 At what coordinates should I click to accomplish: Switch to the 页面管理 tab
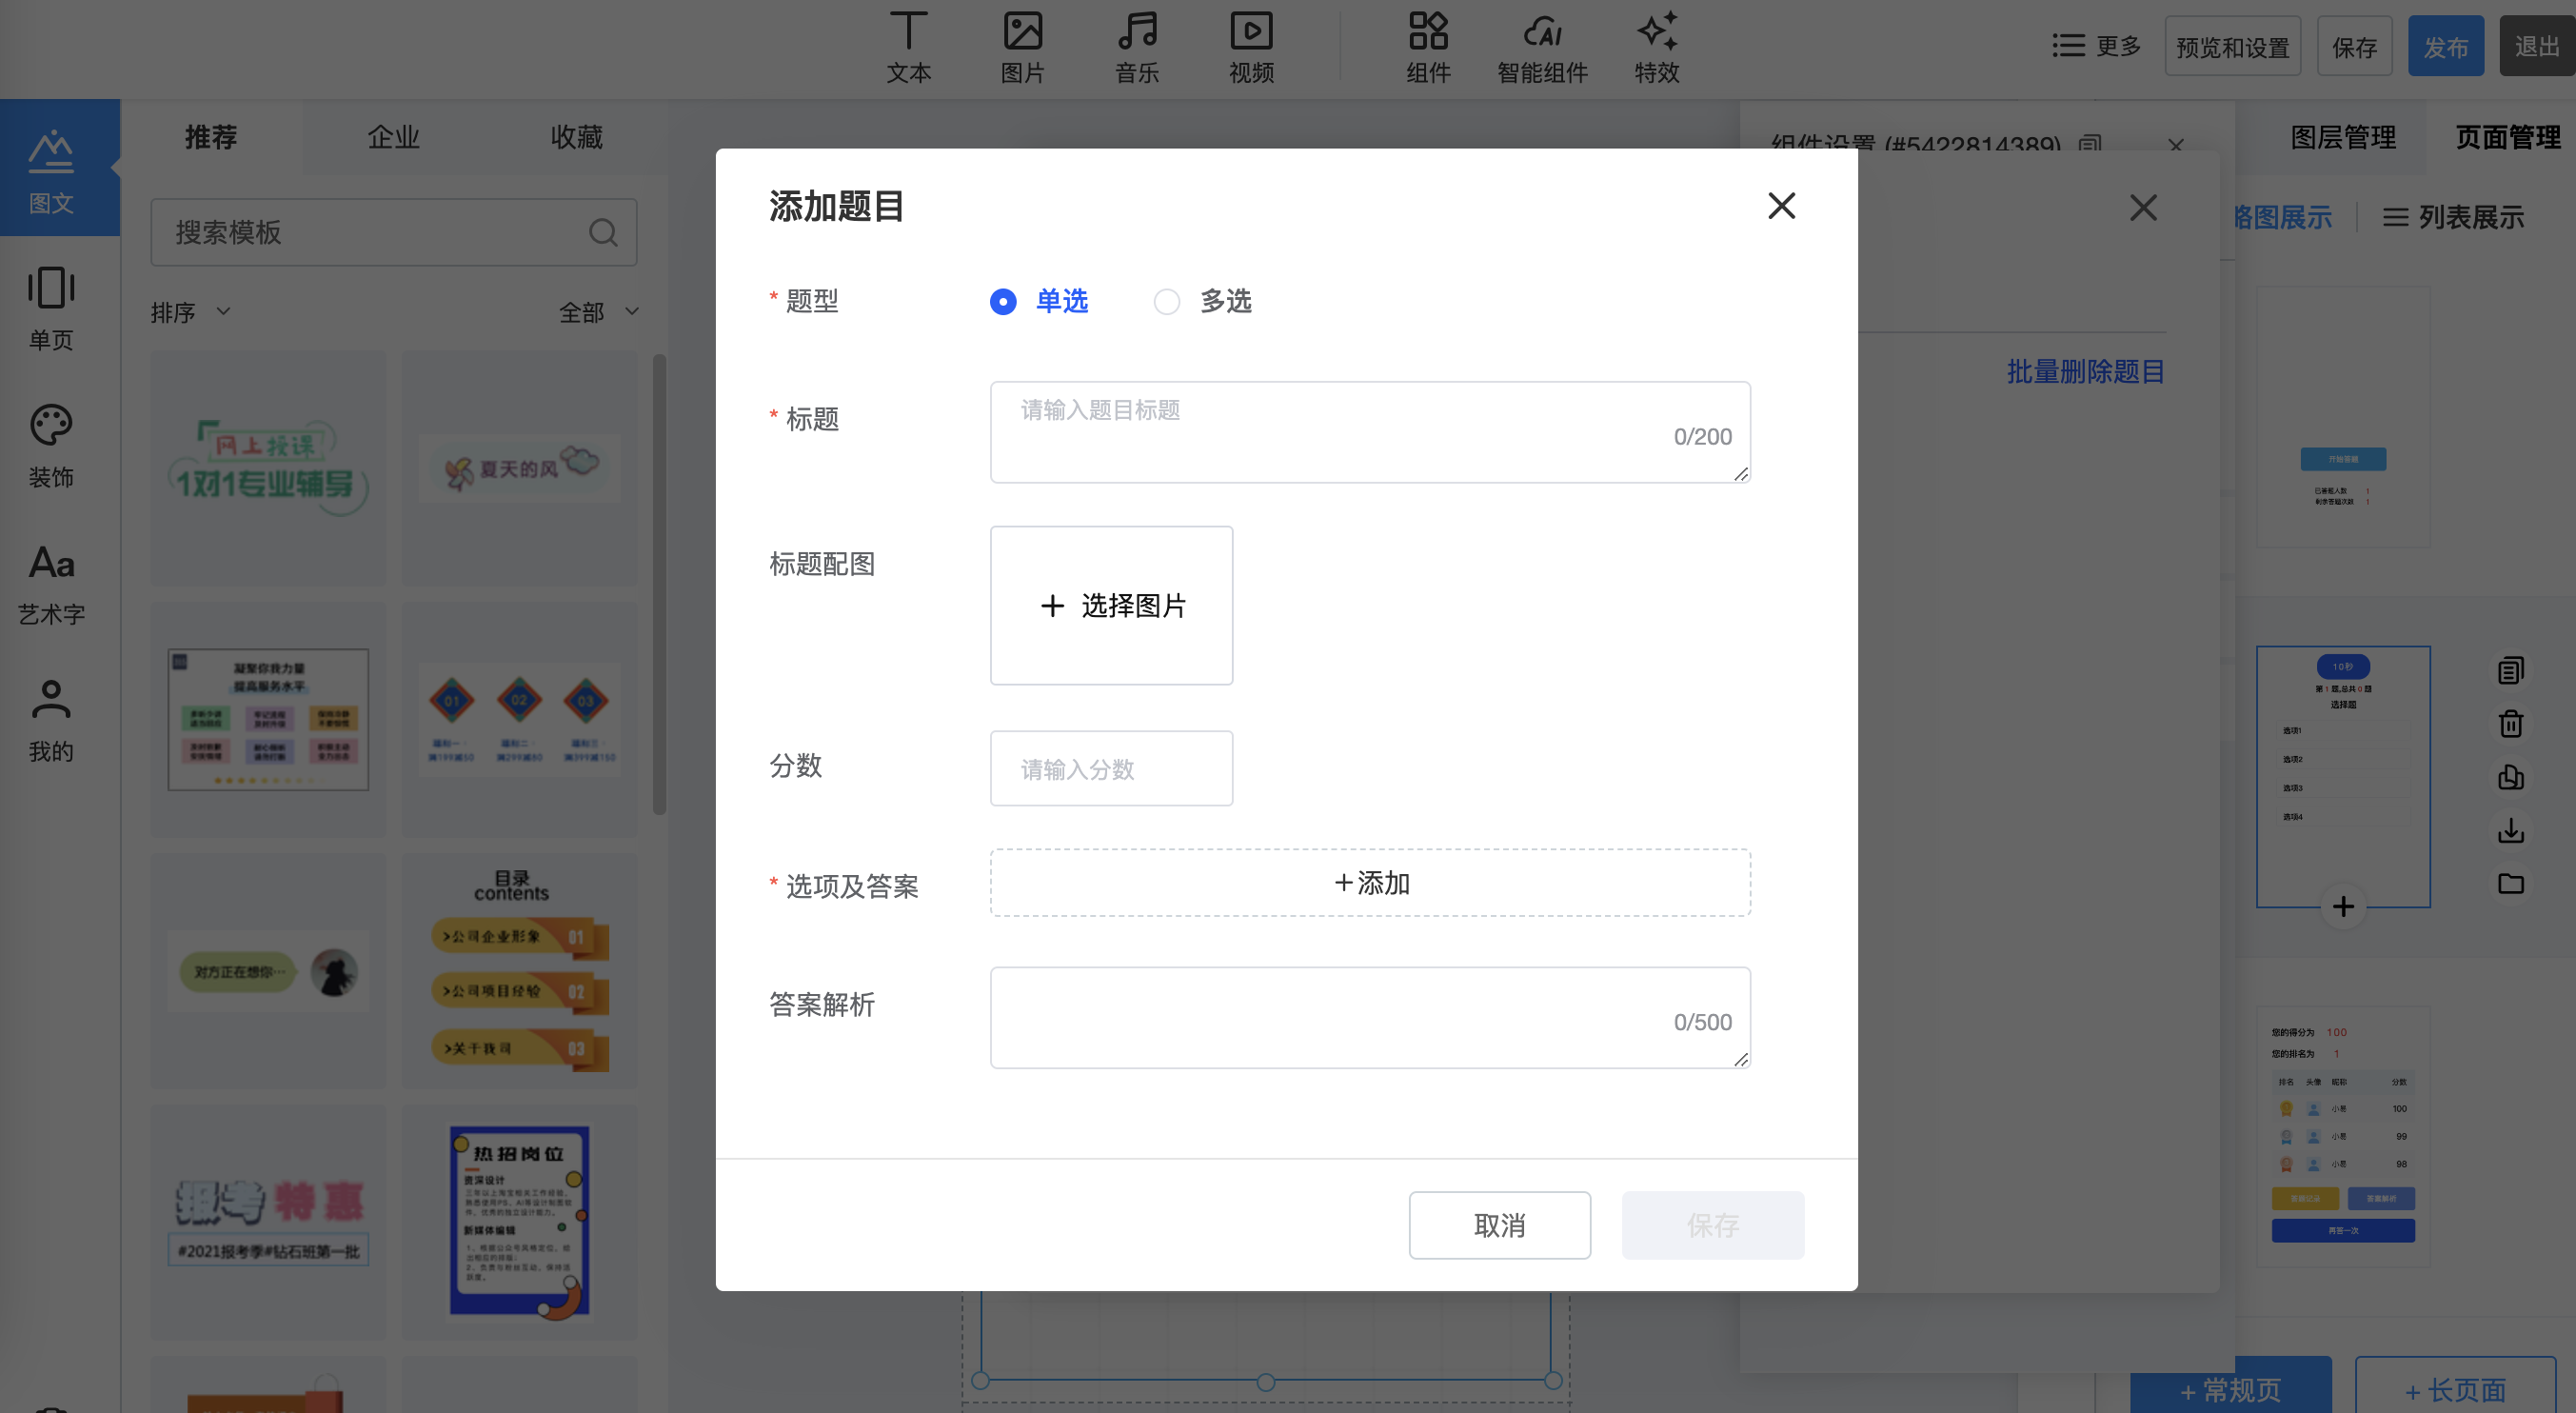tap(2507, 137)
